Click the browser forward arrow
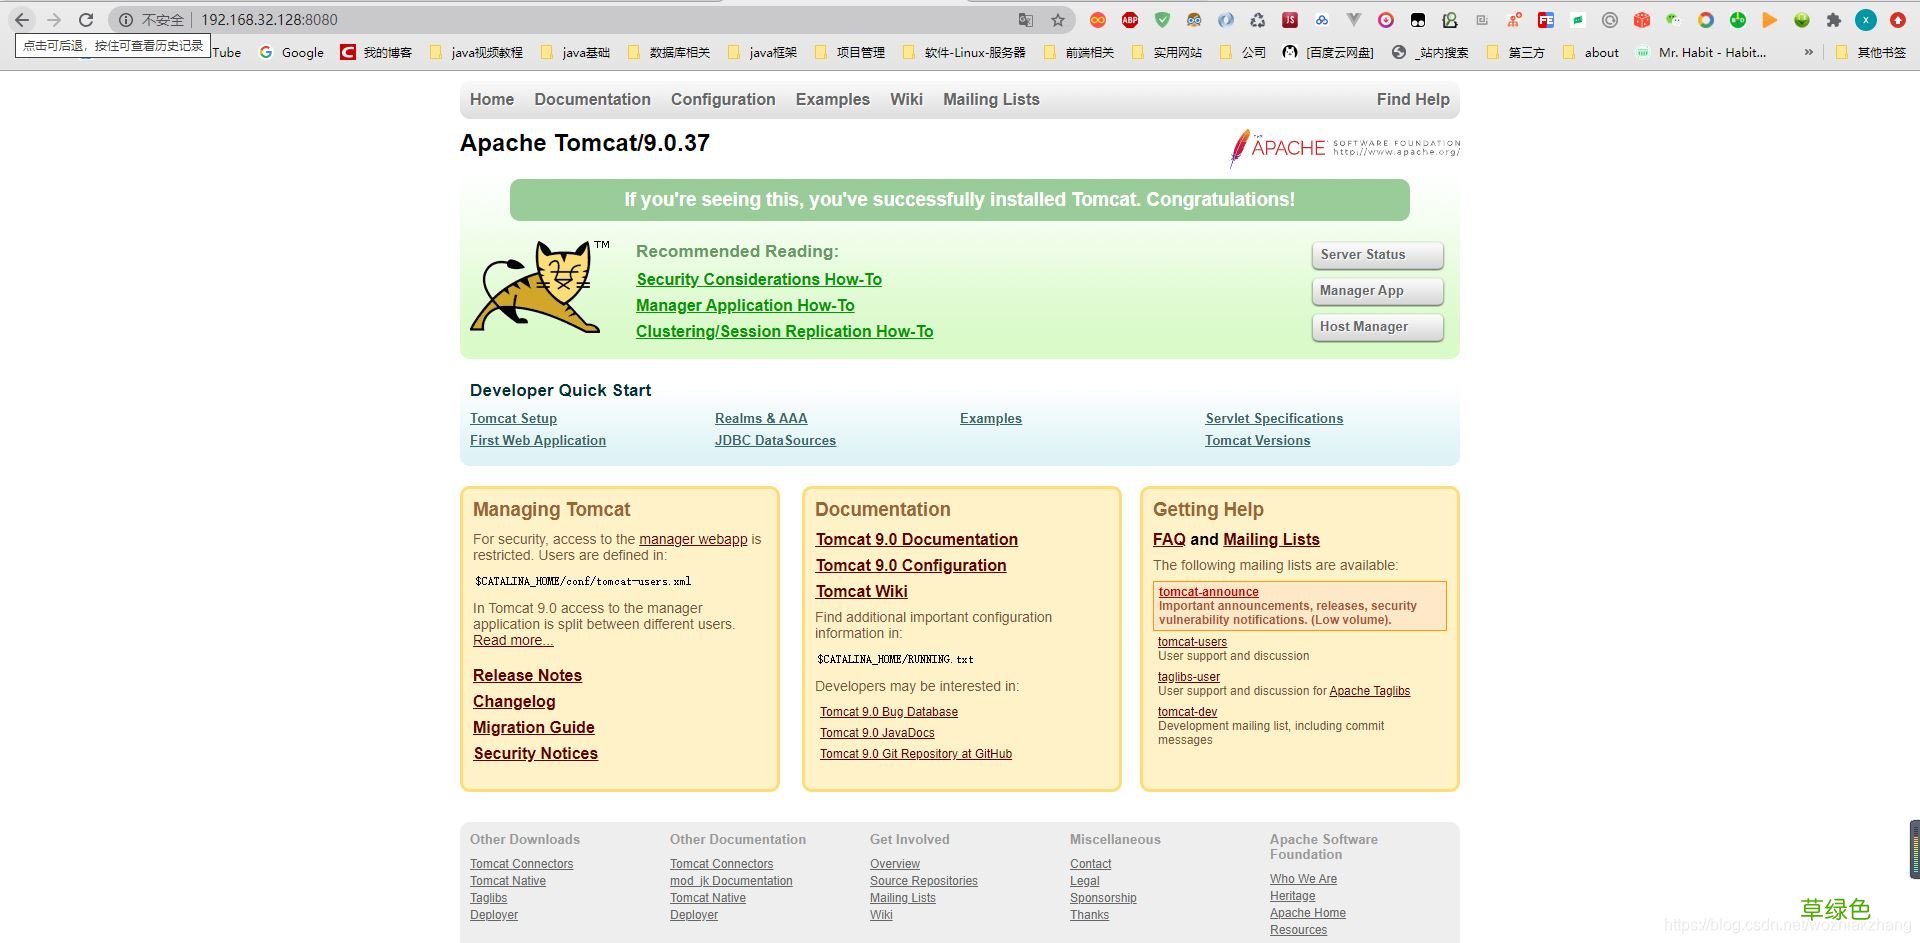The width and height of the screenshot is (1920, 943). coord(54,20)
